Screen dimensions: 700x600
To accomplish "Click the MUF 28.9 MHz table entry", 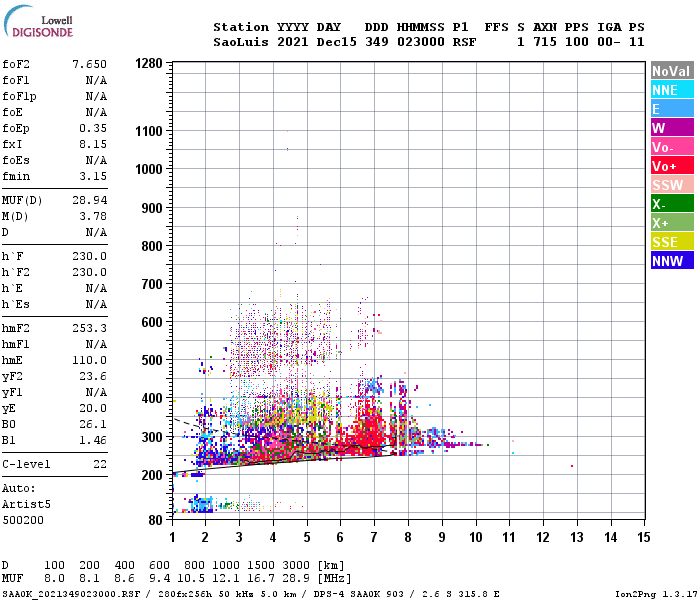I will click(x=296, y=579).
